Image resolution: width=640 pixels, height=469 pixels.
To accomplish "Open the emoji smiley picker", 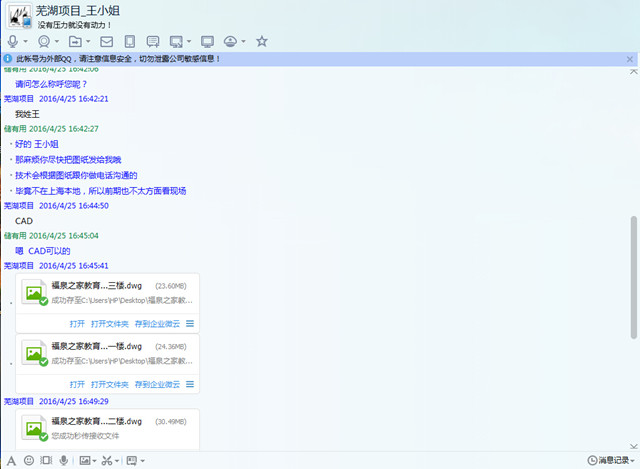I will 29,461.
